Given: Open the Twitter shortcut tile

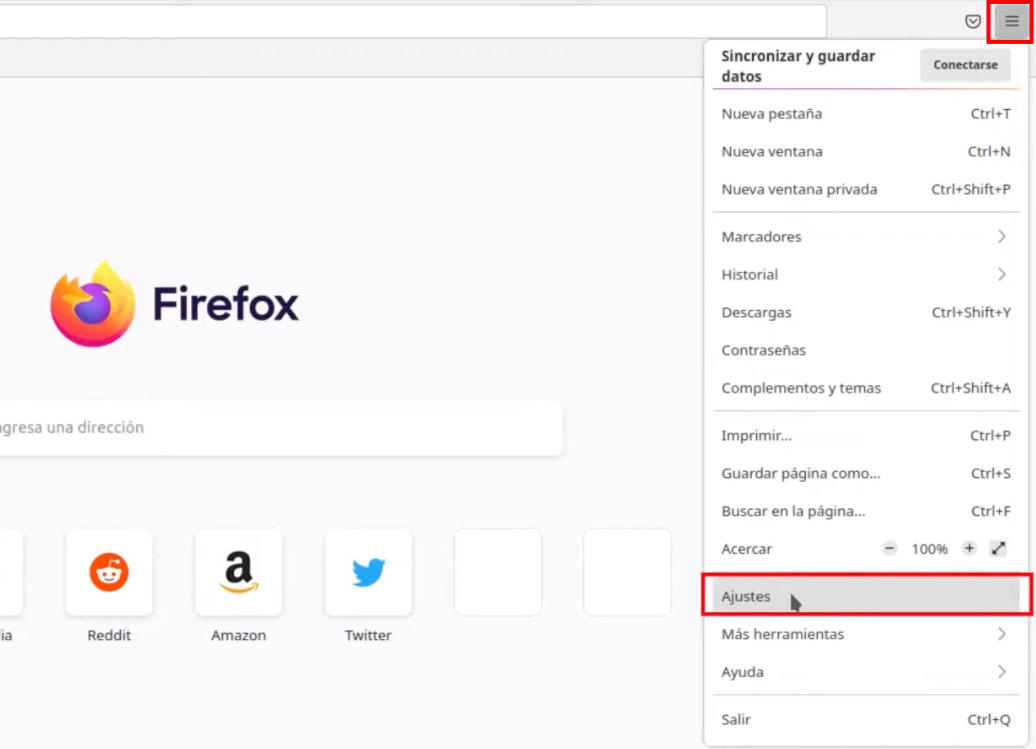Looking at the screenshot, I should [368, 572].
